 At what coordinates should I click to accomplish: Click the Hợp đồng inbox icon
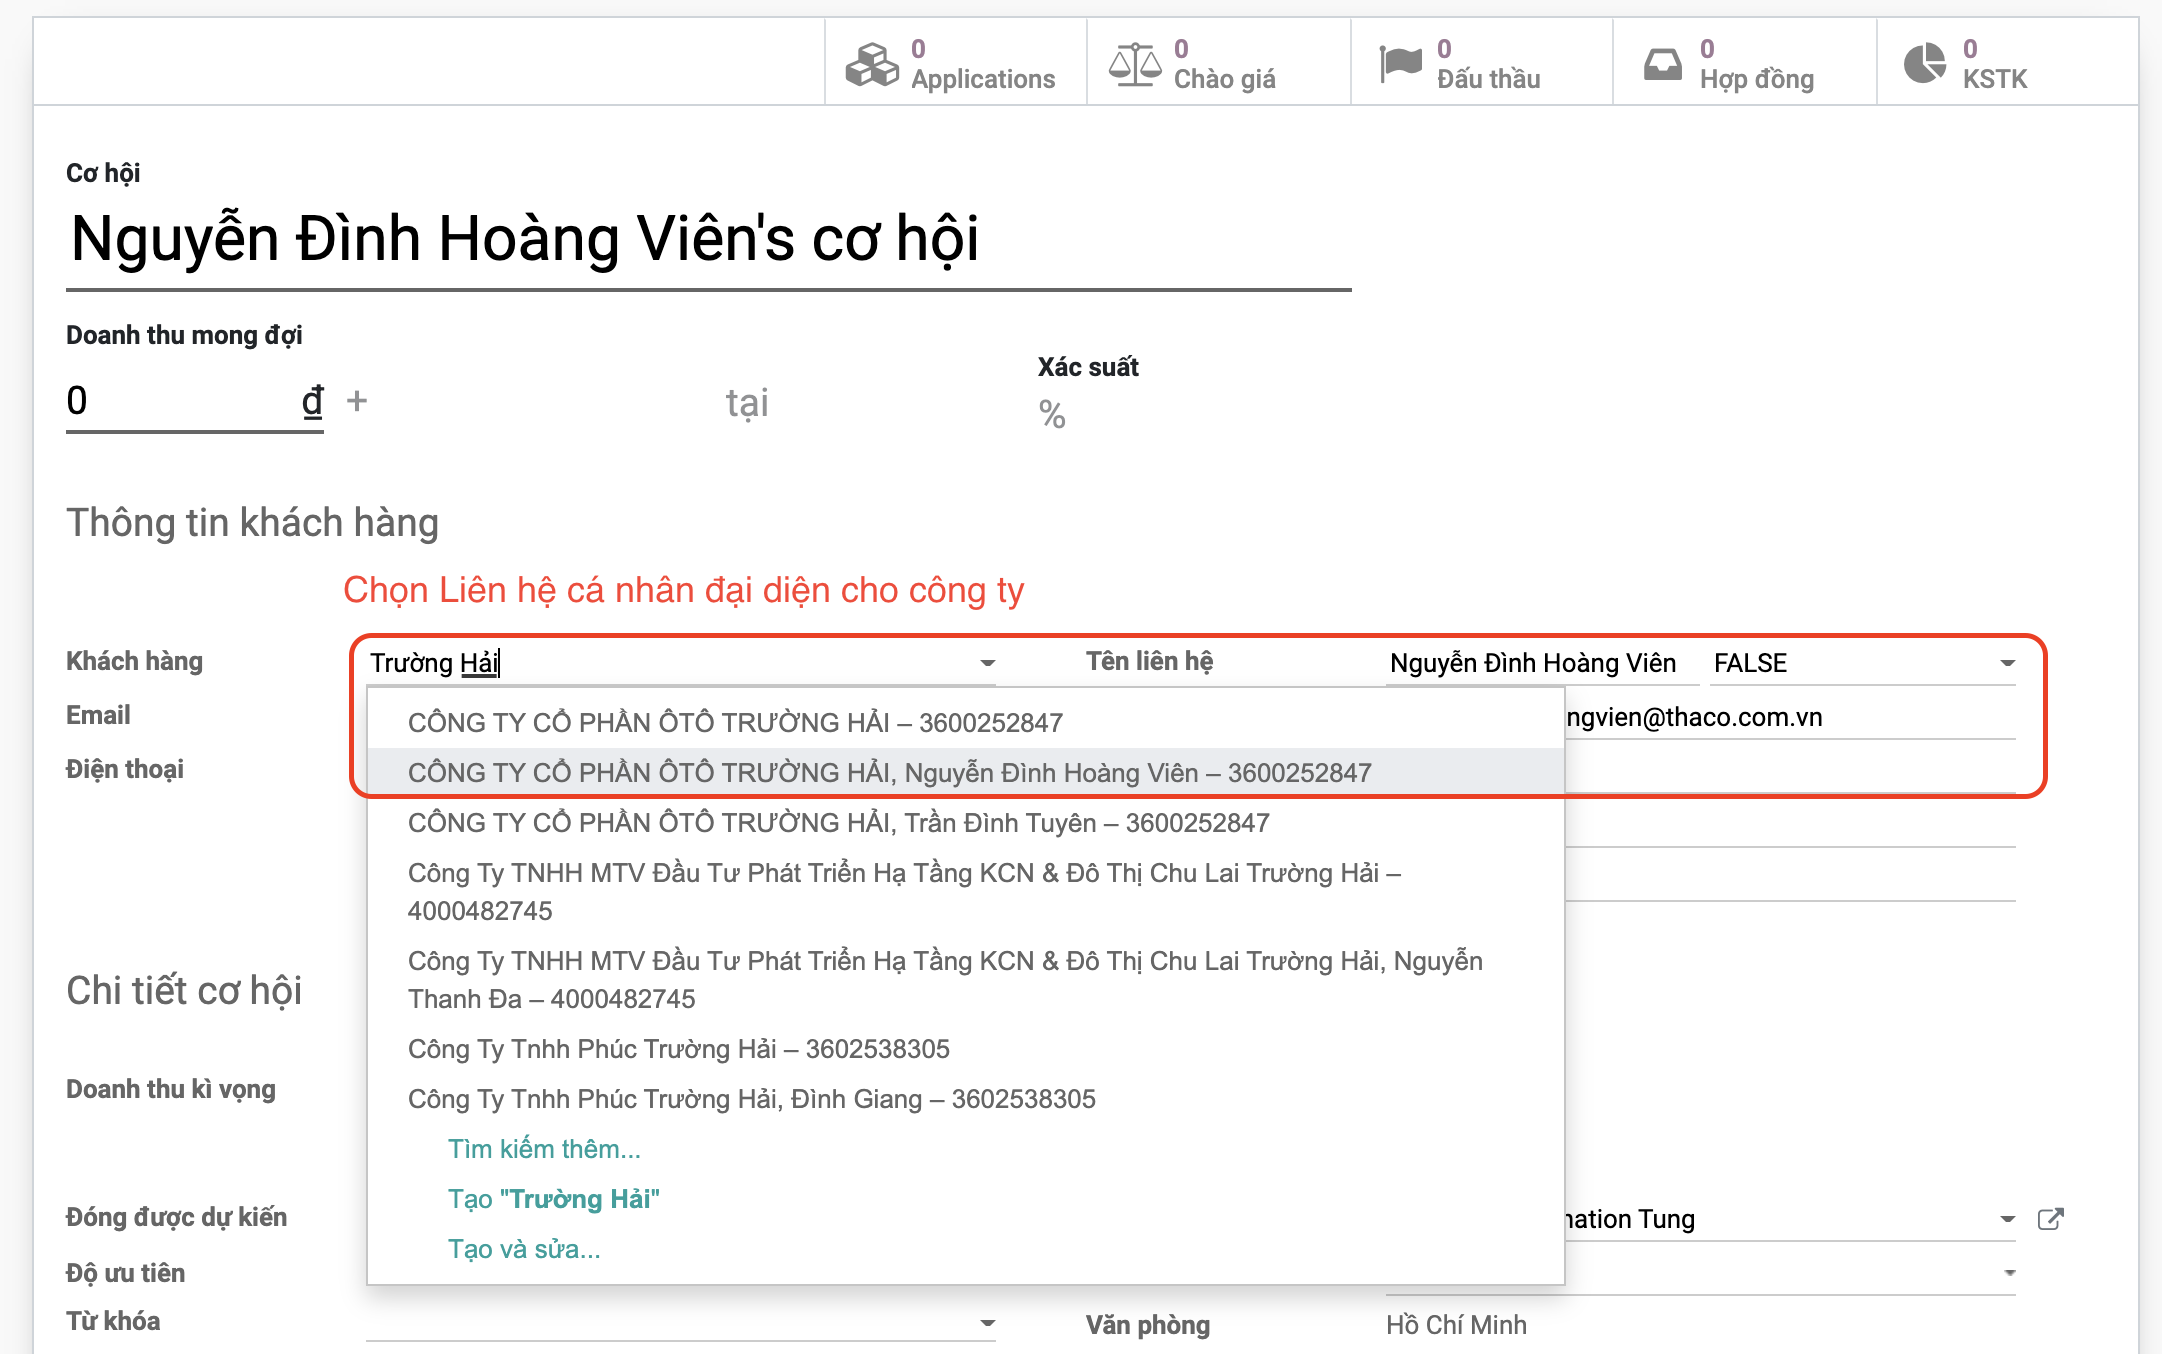(x=1662, y=64)
